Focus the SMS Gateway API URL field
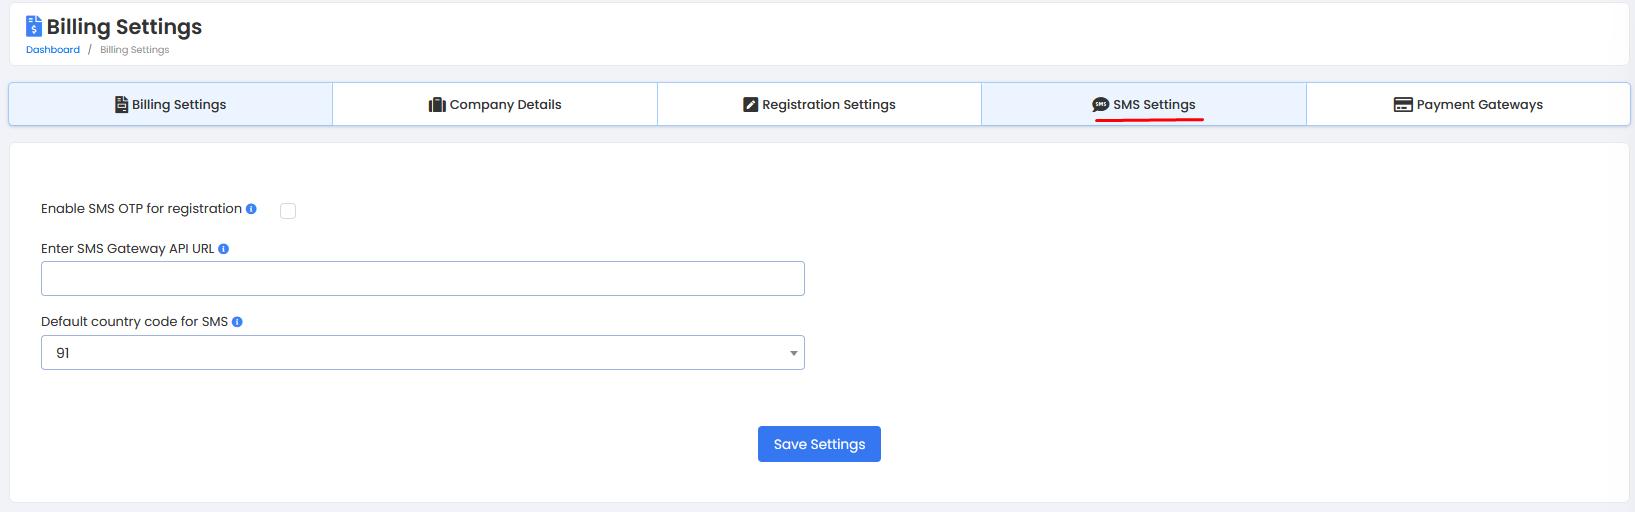The image size is (1635, 512). [422, 279]
